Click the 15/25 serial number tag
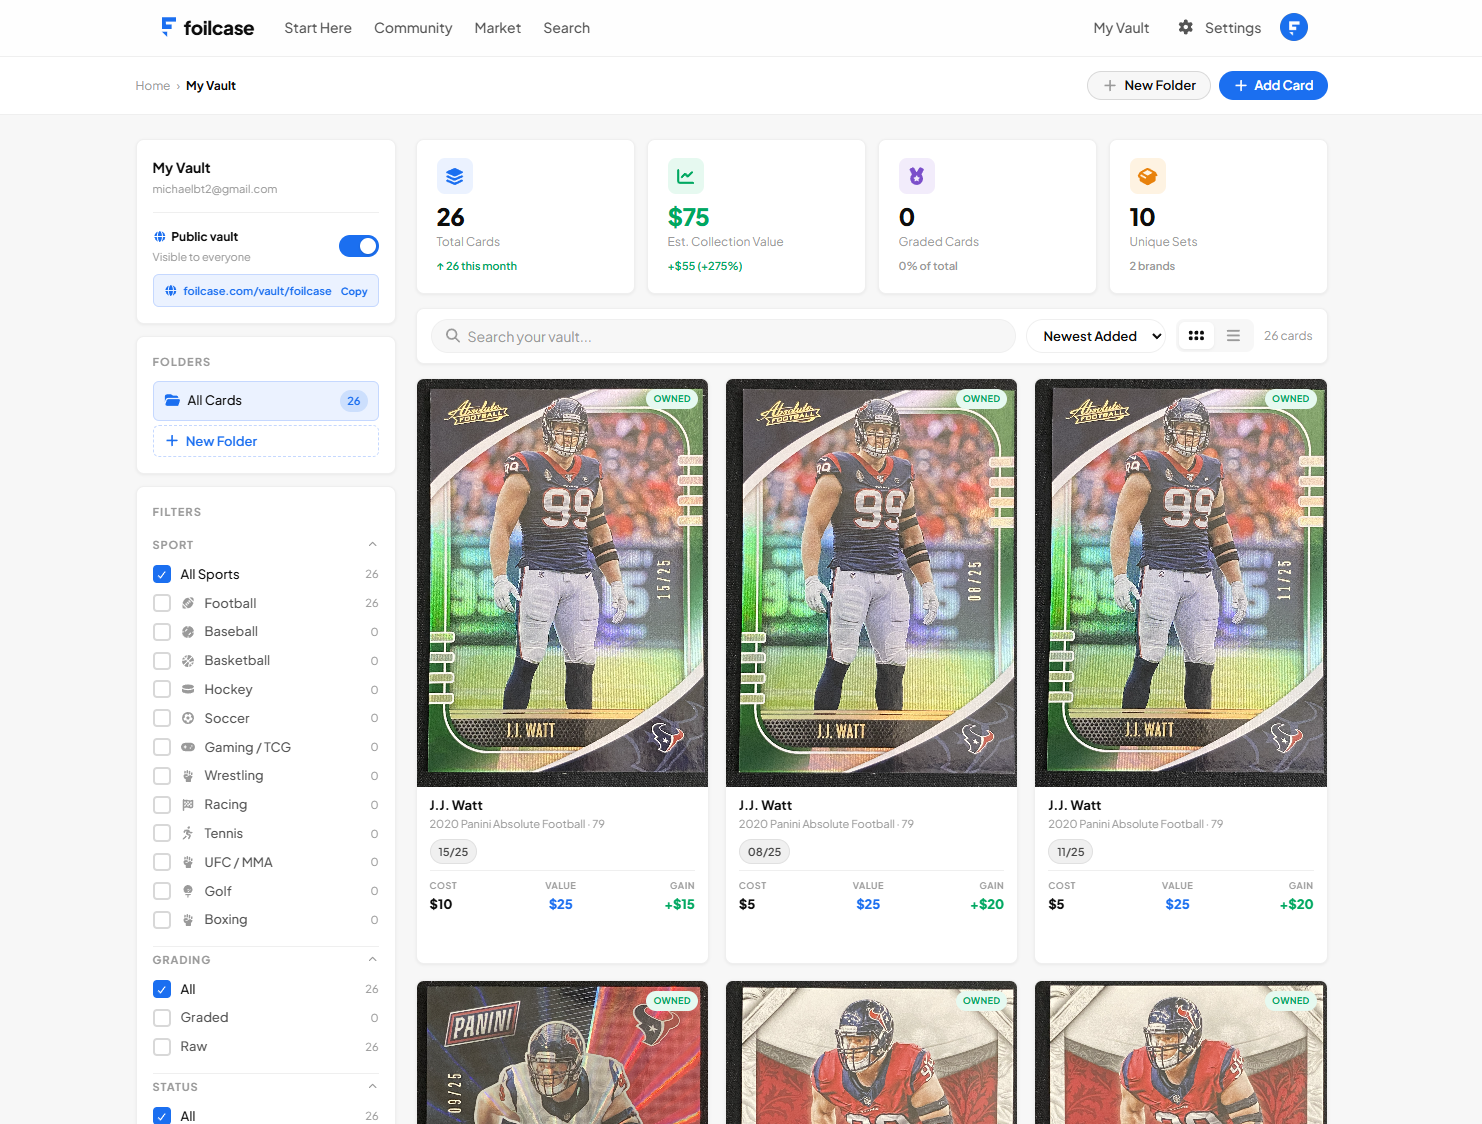 [453, 852]
